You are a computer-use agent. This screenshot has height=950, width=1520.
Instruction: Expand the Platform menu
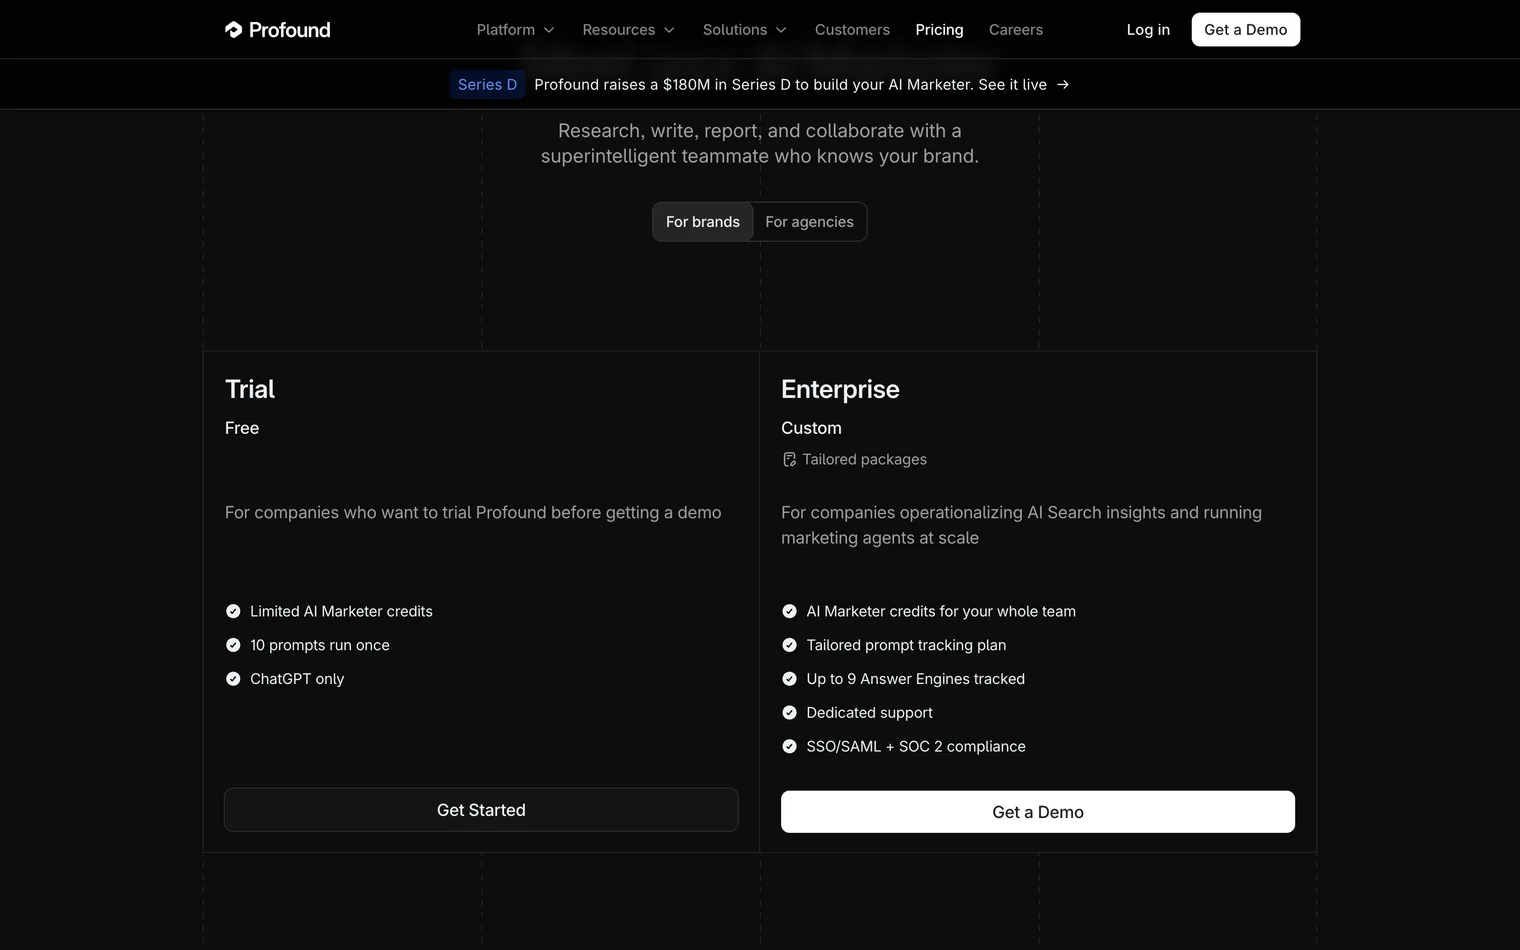515,30
